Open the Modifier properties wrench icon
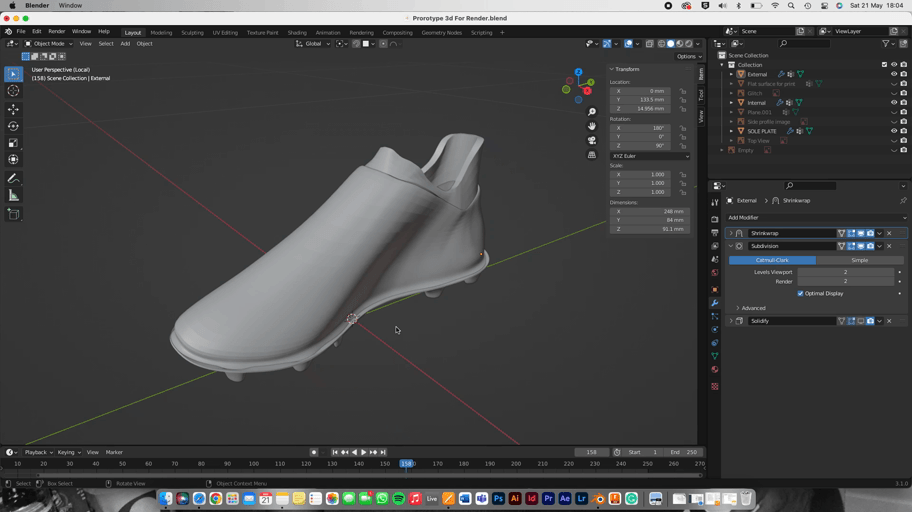 (x=715, y=303)
